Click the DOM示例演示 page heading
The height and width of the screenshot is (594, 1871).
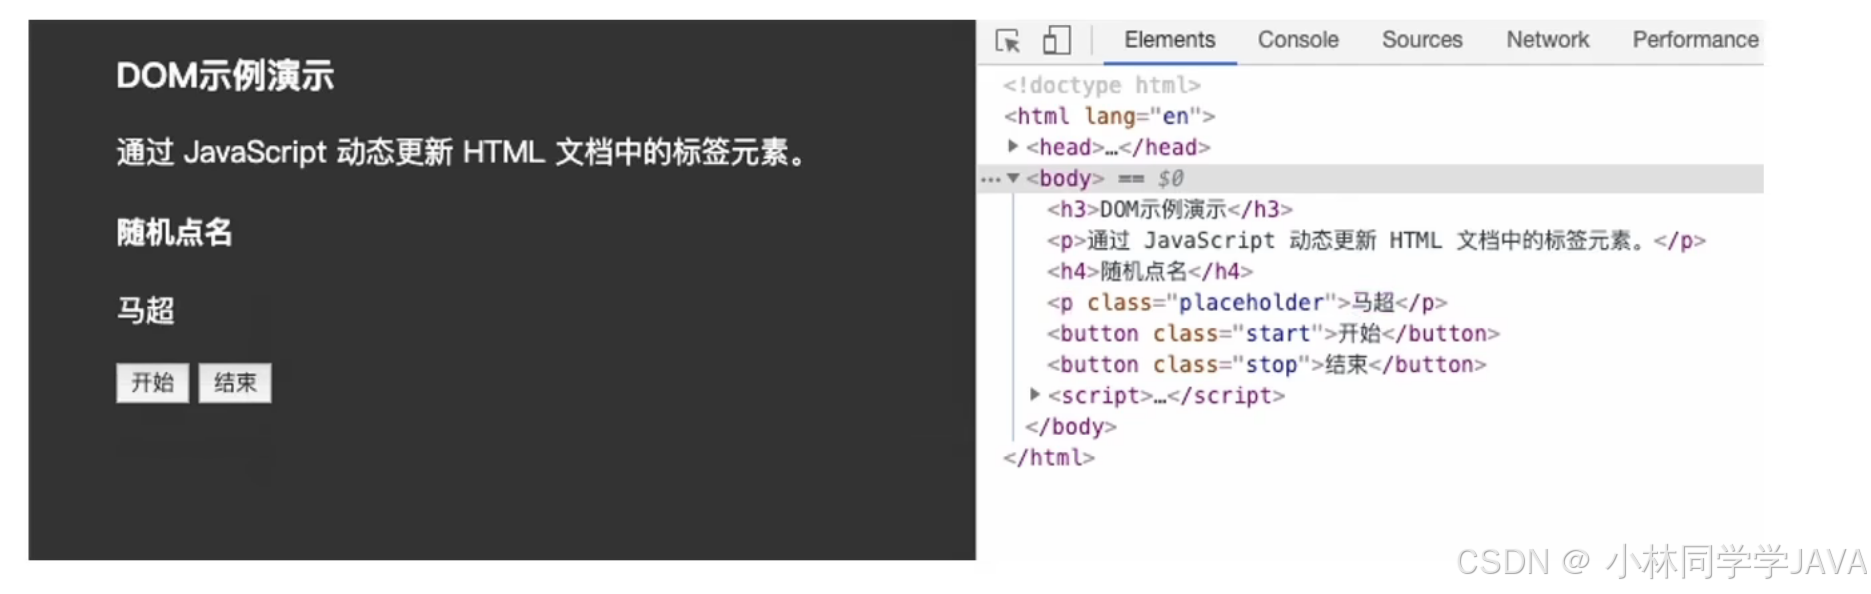click(225, 76)
